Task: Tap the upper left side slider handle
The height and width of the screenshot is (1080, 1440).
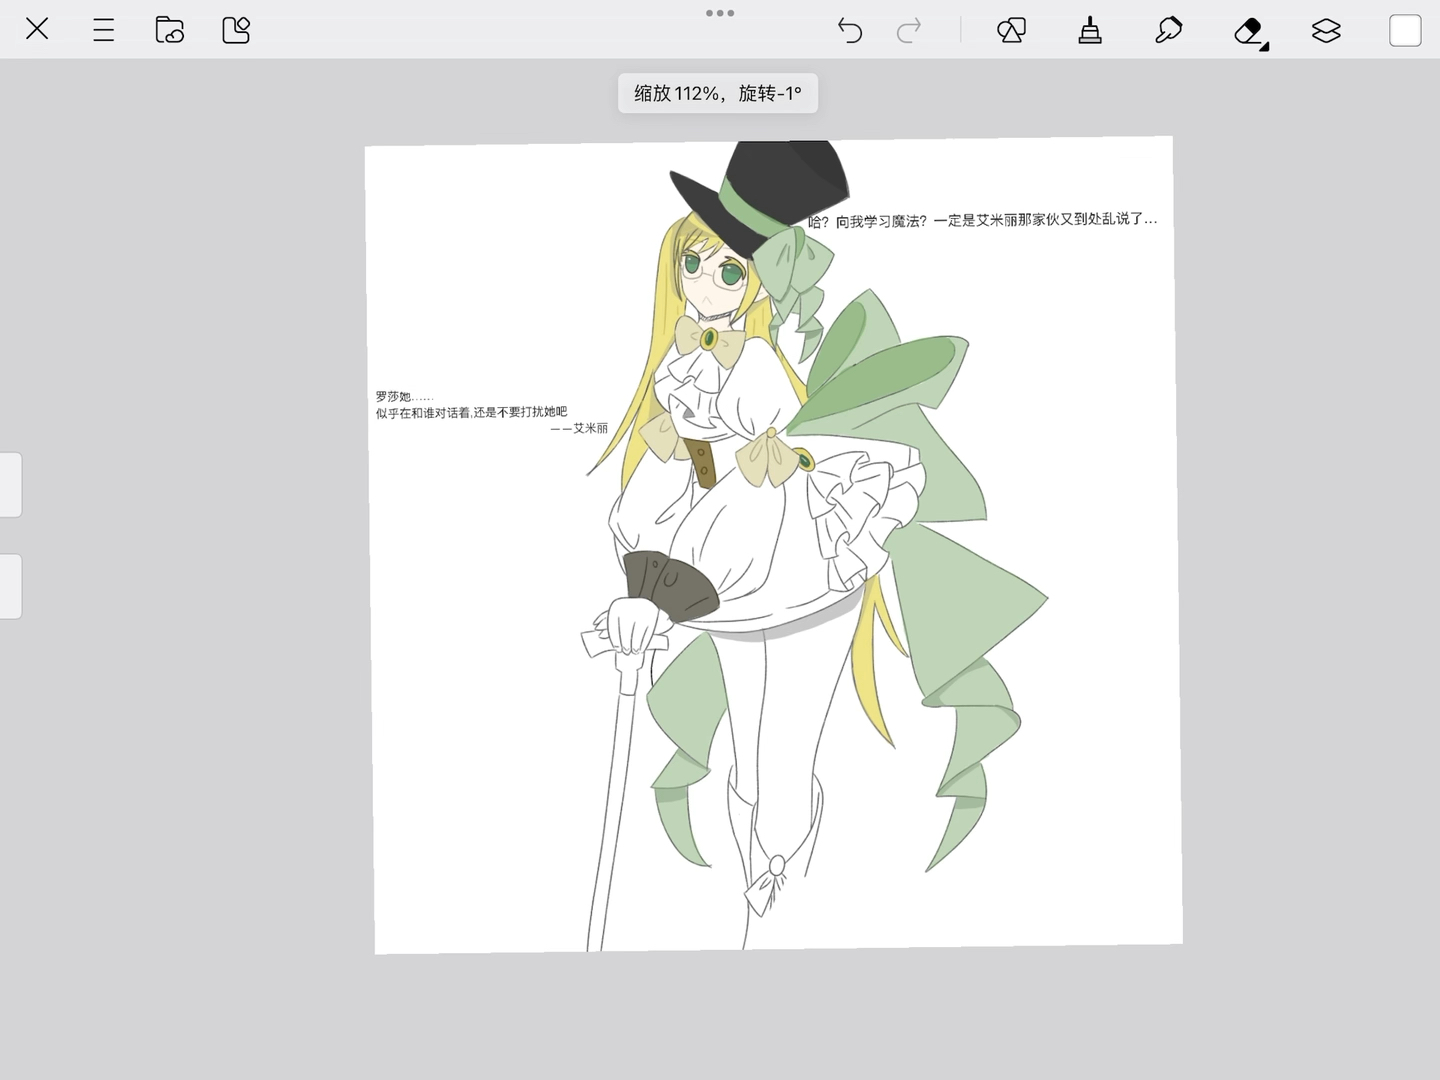Action: (10, 485)
